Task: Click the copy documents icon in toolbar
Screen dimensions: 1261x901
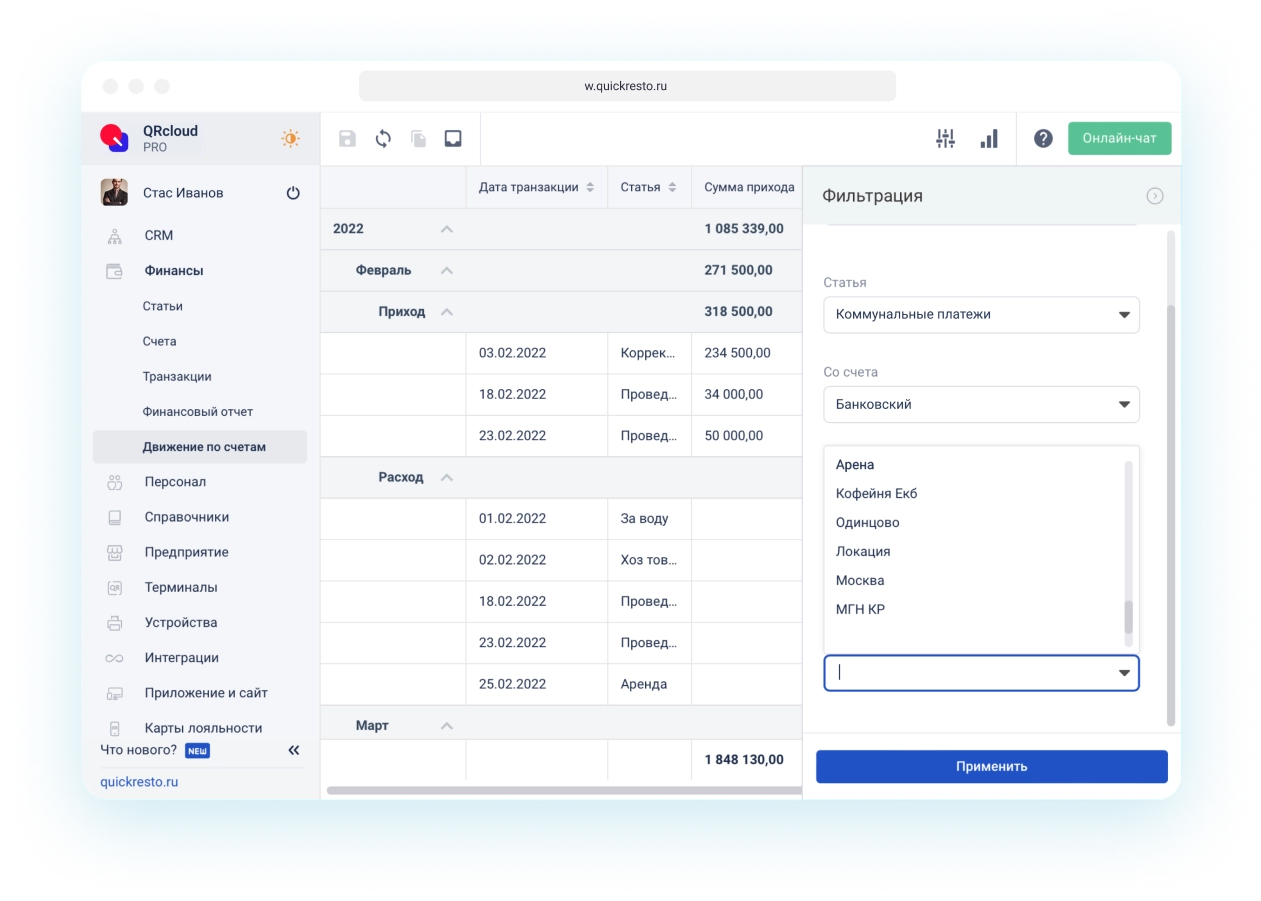Action: coord(418,139)
